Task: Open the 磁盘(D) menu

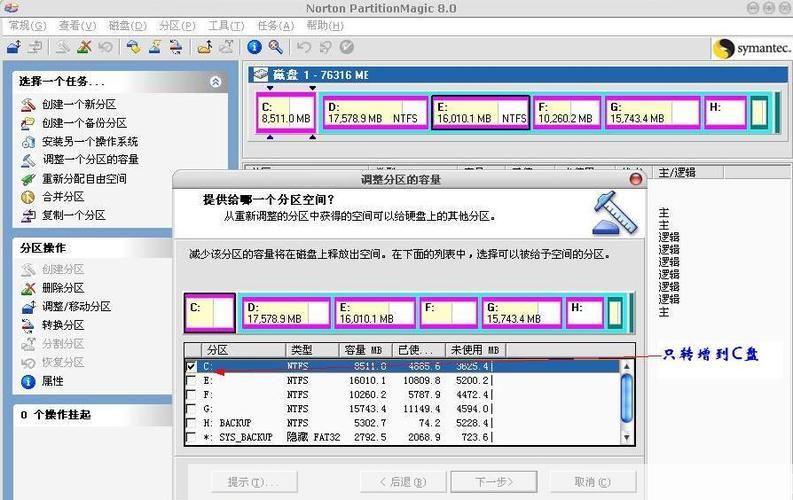Action: (x=127, y=25)
